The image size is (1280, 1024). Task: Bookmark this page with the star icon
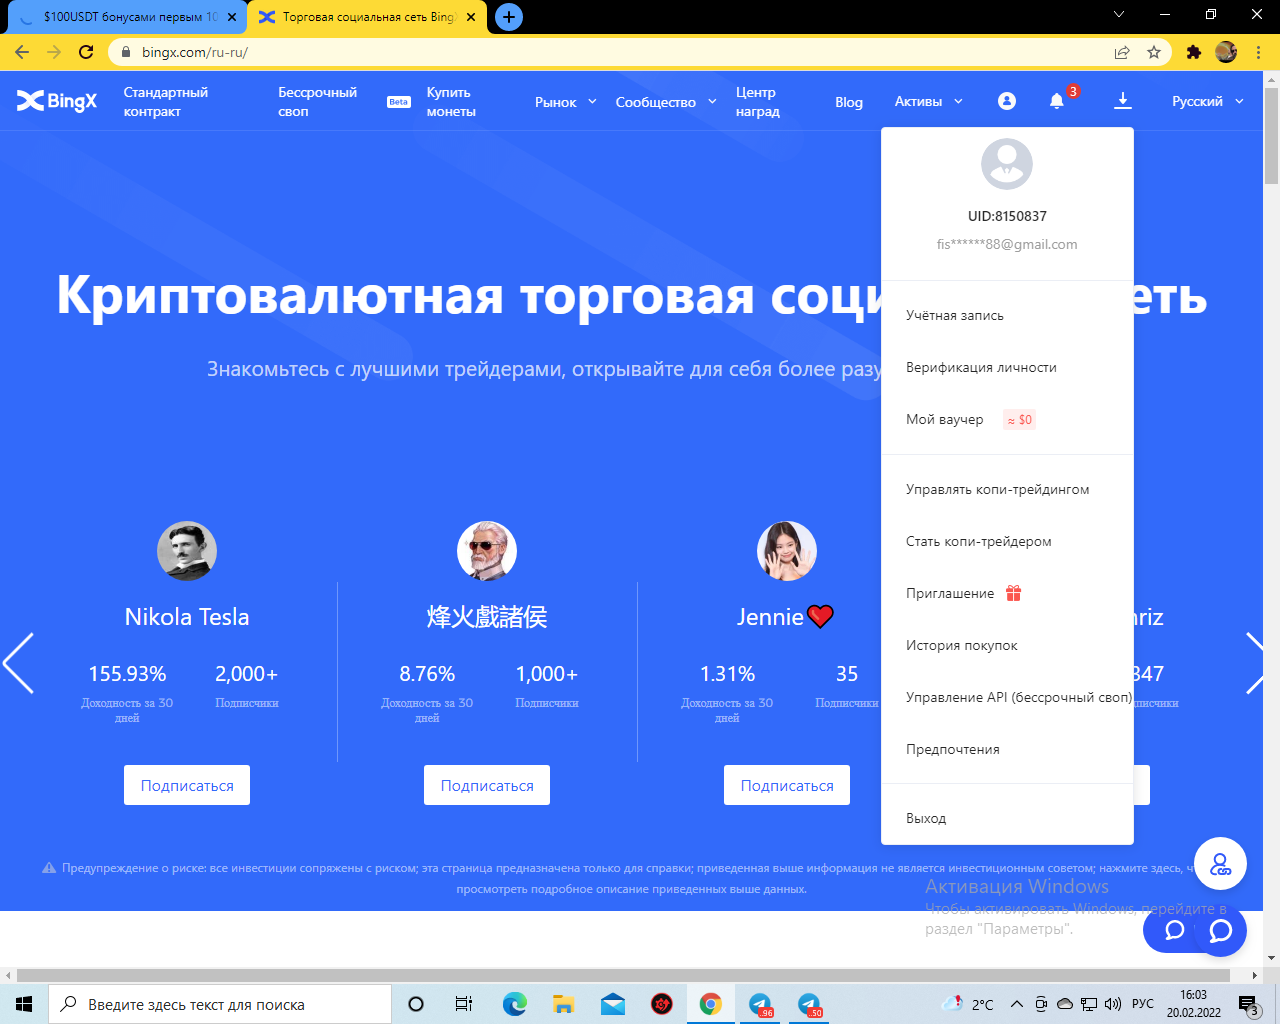1154,52
